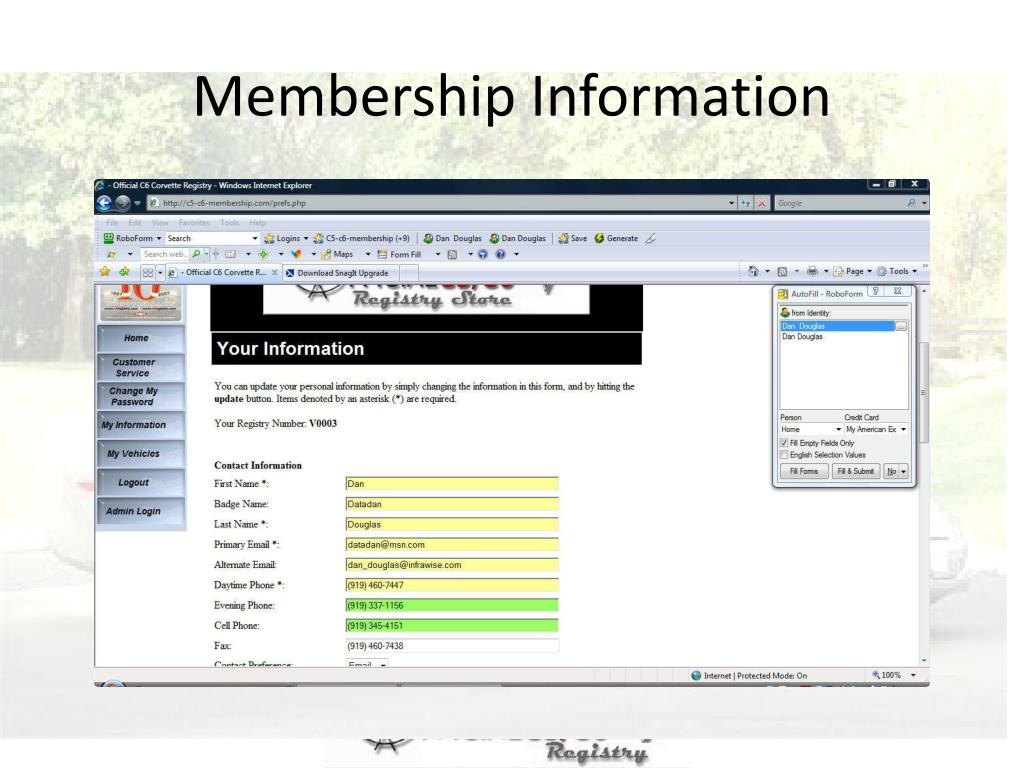Click the Change My Password sidebar button

(140, 396)
